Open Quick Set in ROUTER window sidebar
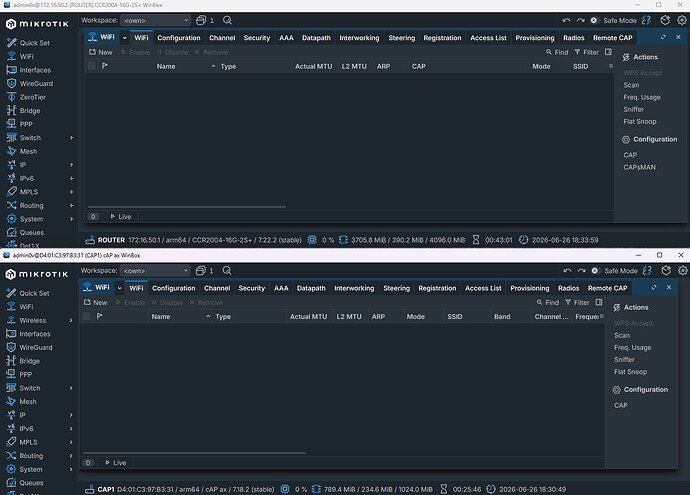 (28, 43)
